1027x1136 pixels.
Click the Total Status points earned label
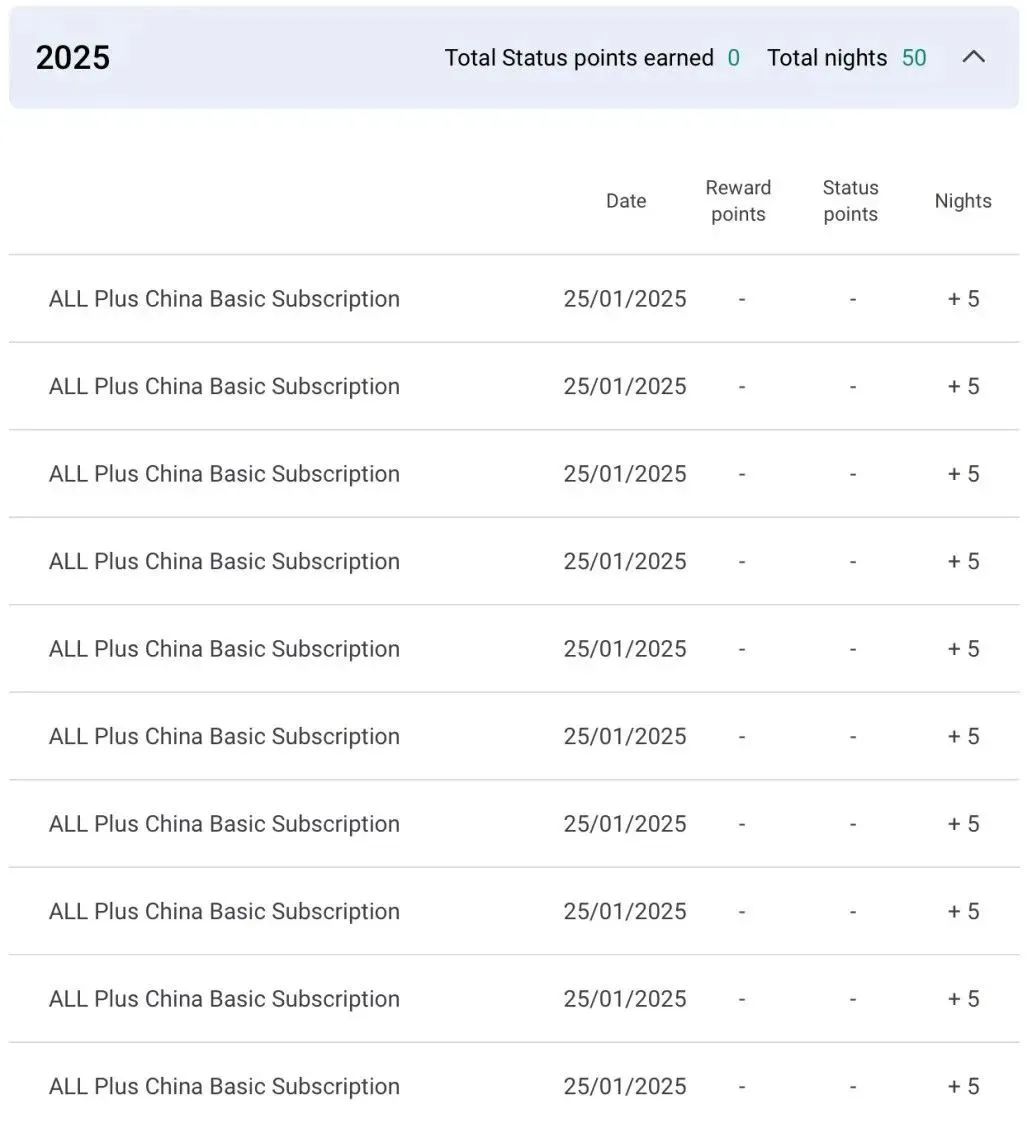click(x=579, y=58)
